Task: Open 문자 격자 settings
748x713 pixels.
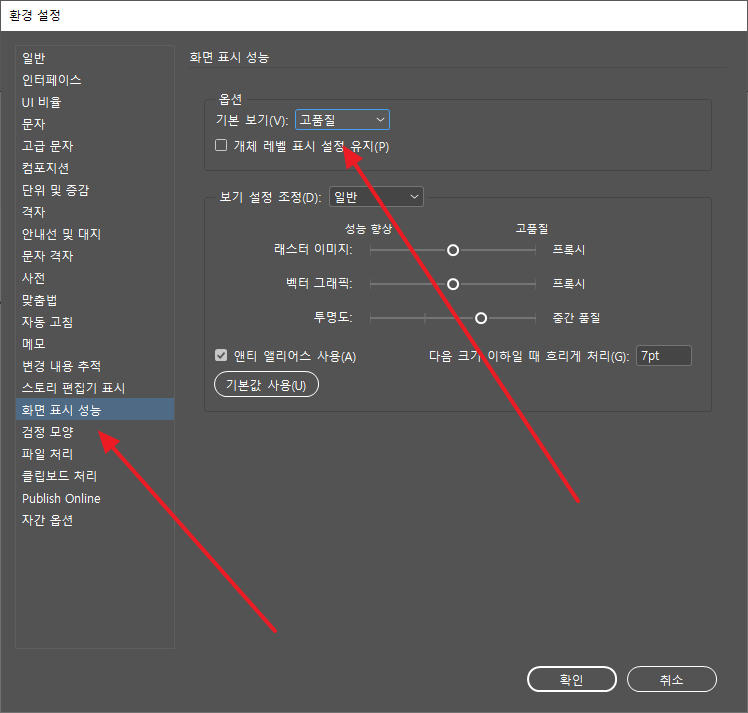Action: click(95, 256)
